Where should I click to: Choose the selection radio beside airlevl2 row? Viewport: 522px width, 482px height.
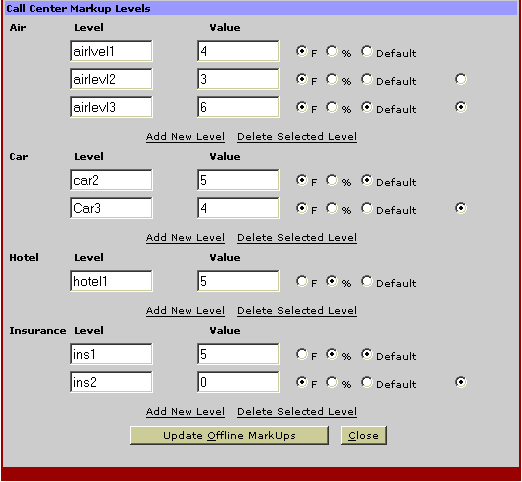click(x=461, y=79)
